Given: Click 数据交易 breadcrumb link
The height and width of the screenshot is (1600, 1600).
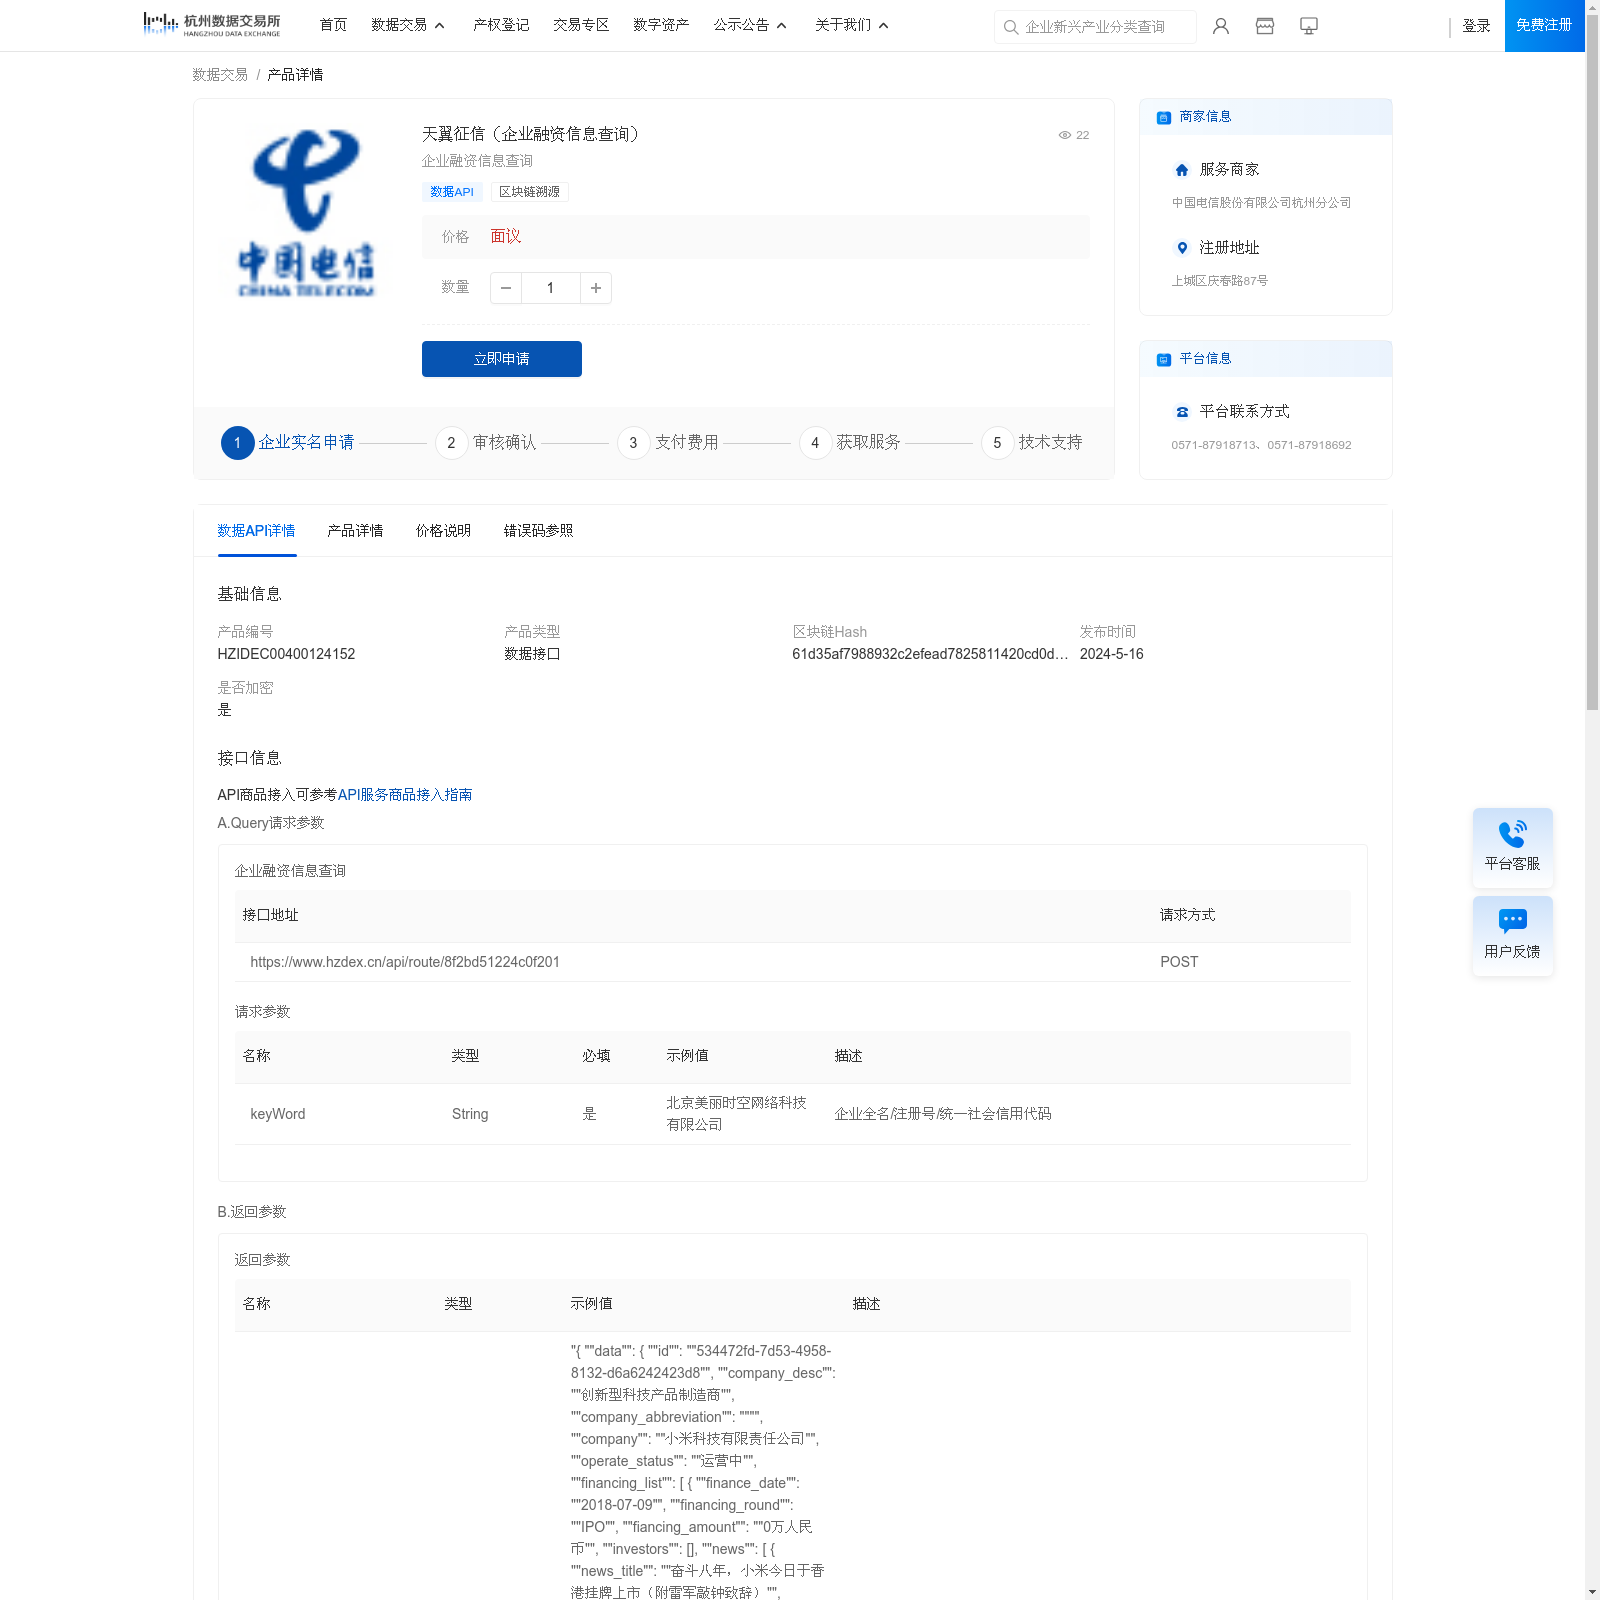Looking at the screenshot, I should pos(220,75).
